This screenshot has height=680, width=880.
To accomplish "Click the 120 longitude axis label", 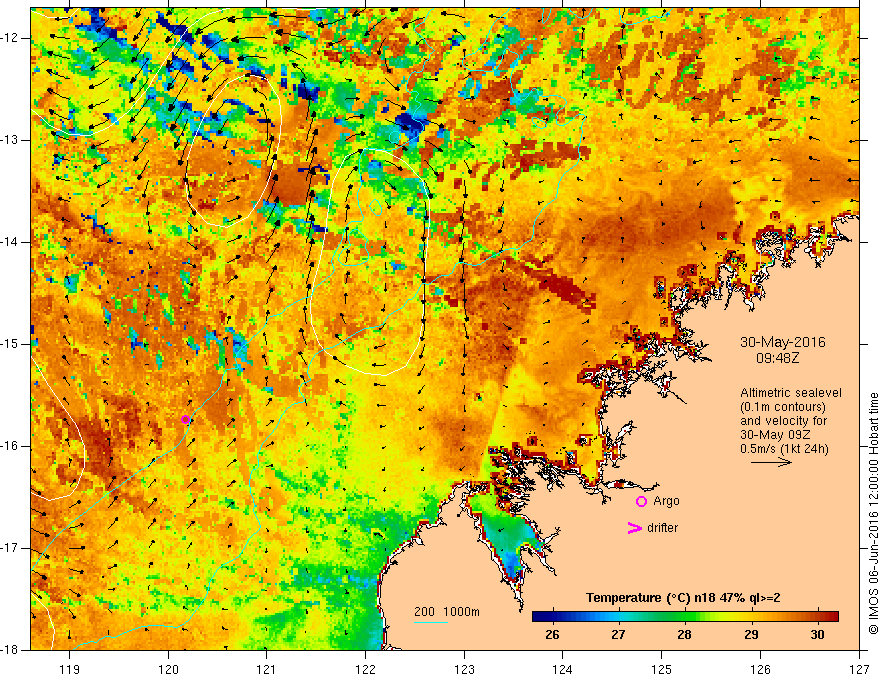I will [168, 669].
